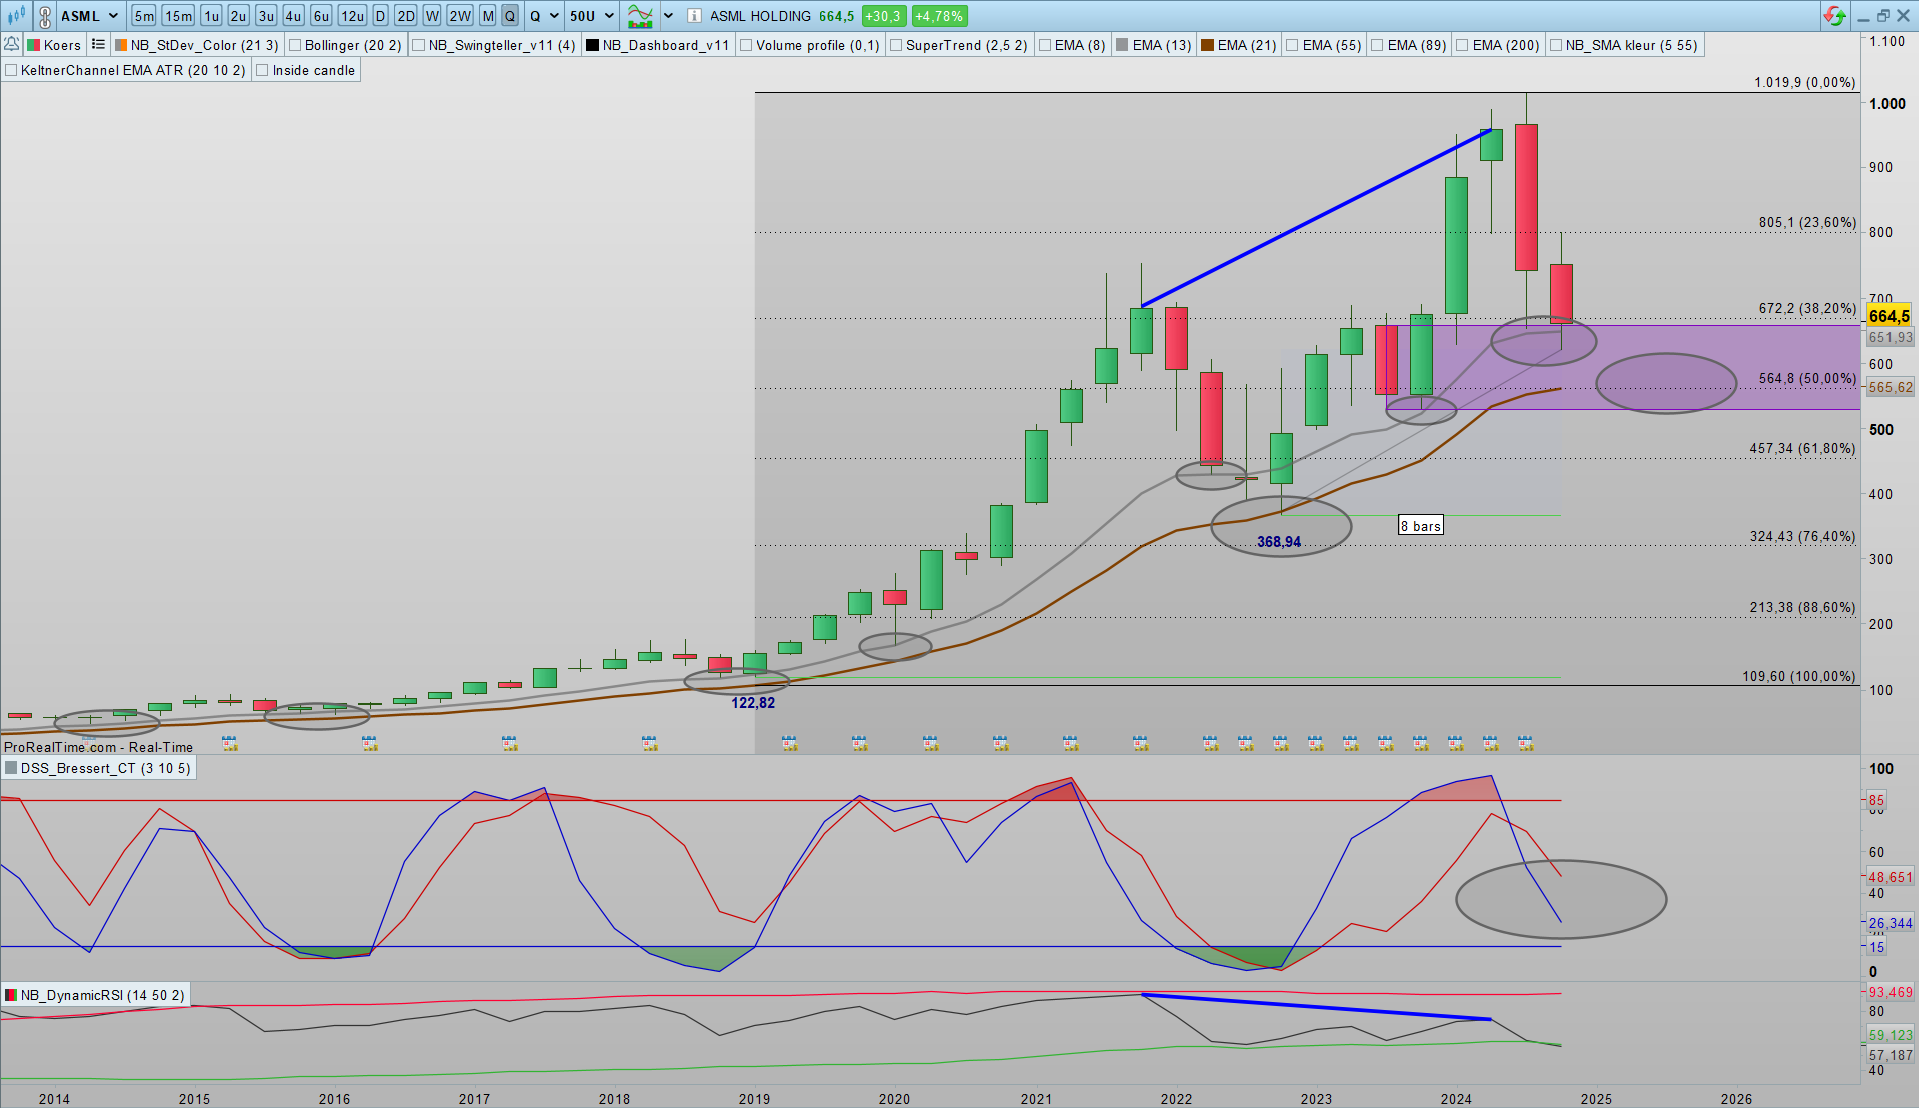Open the alerts bell icon
This screenshot has width=1919, height=1108.
tap(12, 45)
